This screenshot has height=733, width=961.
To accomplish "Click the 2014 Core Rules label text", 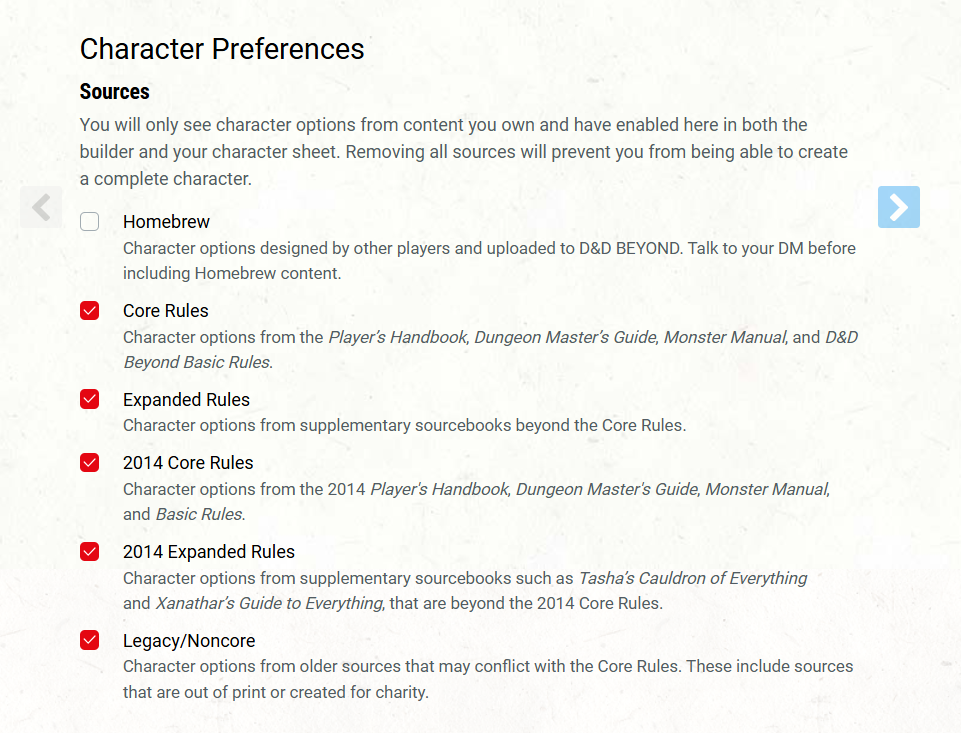I will click(188, 463).
